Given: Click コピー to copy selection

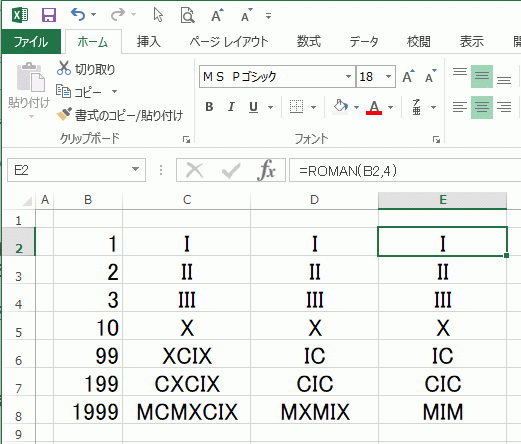Looking at the screenshot, I should (x=79, y=92).
